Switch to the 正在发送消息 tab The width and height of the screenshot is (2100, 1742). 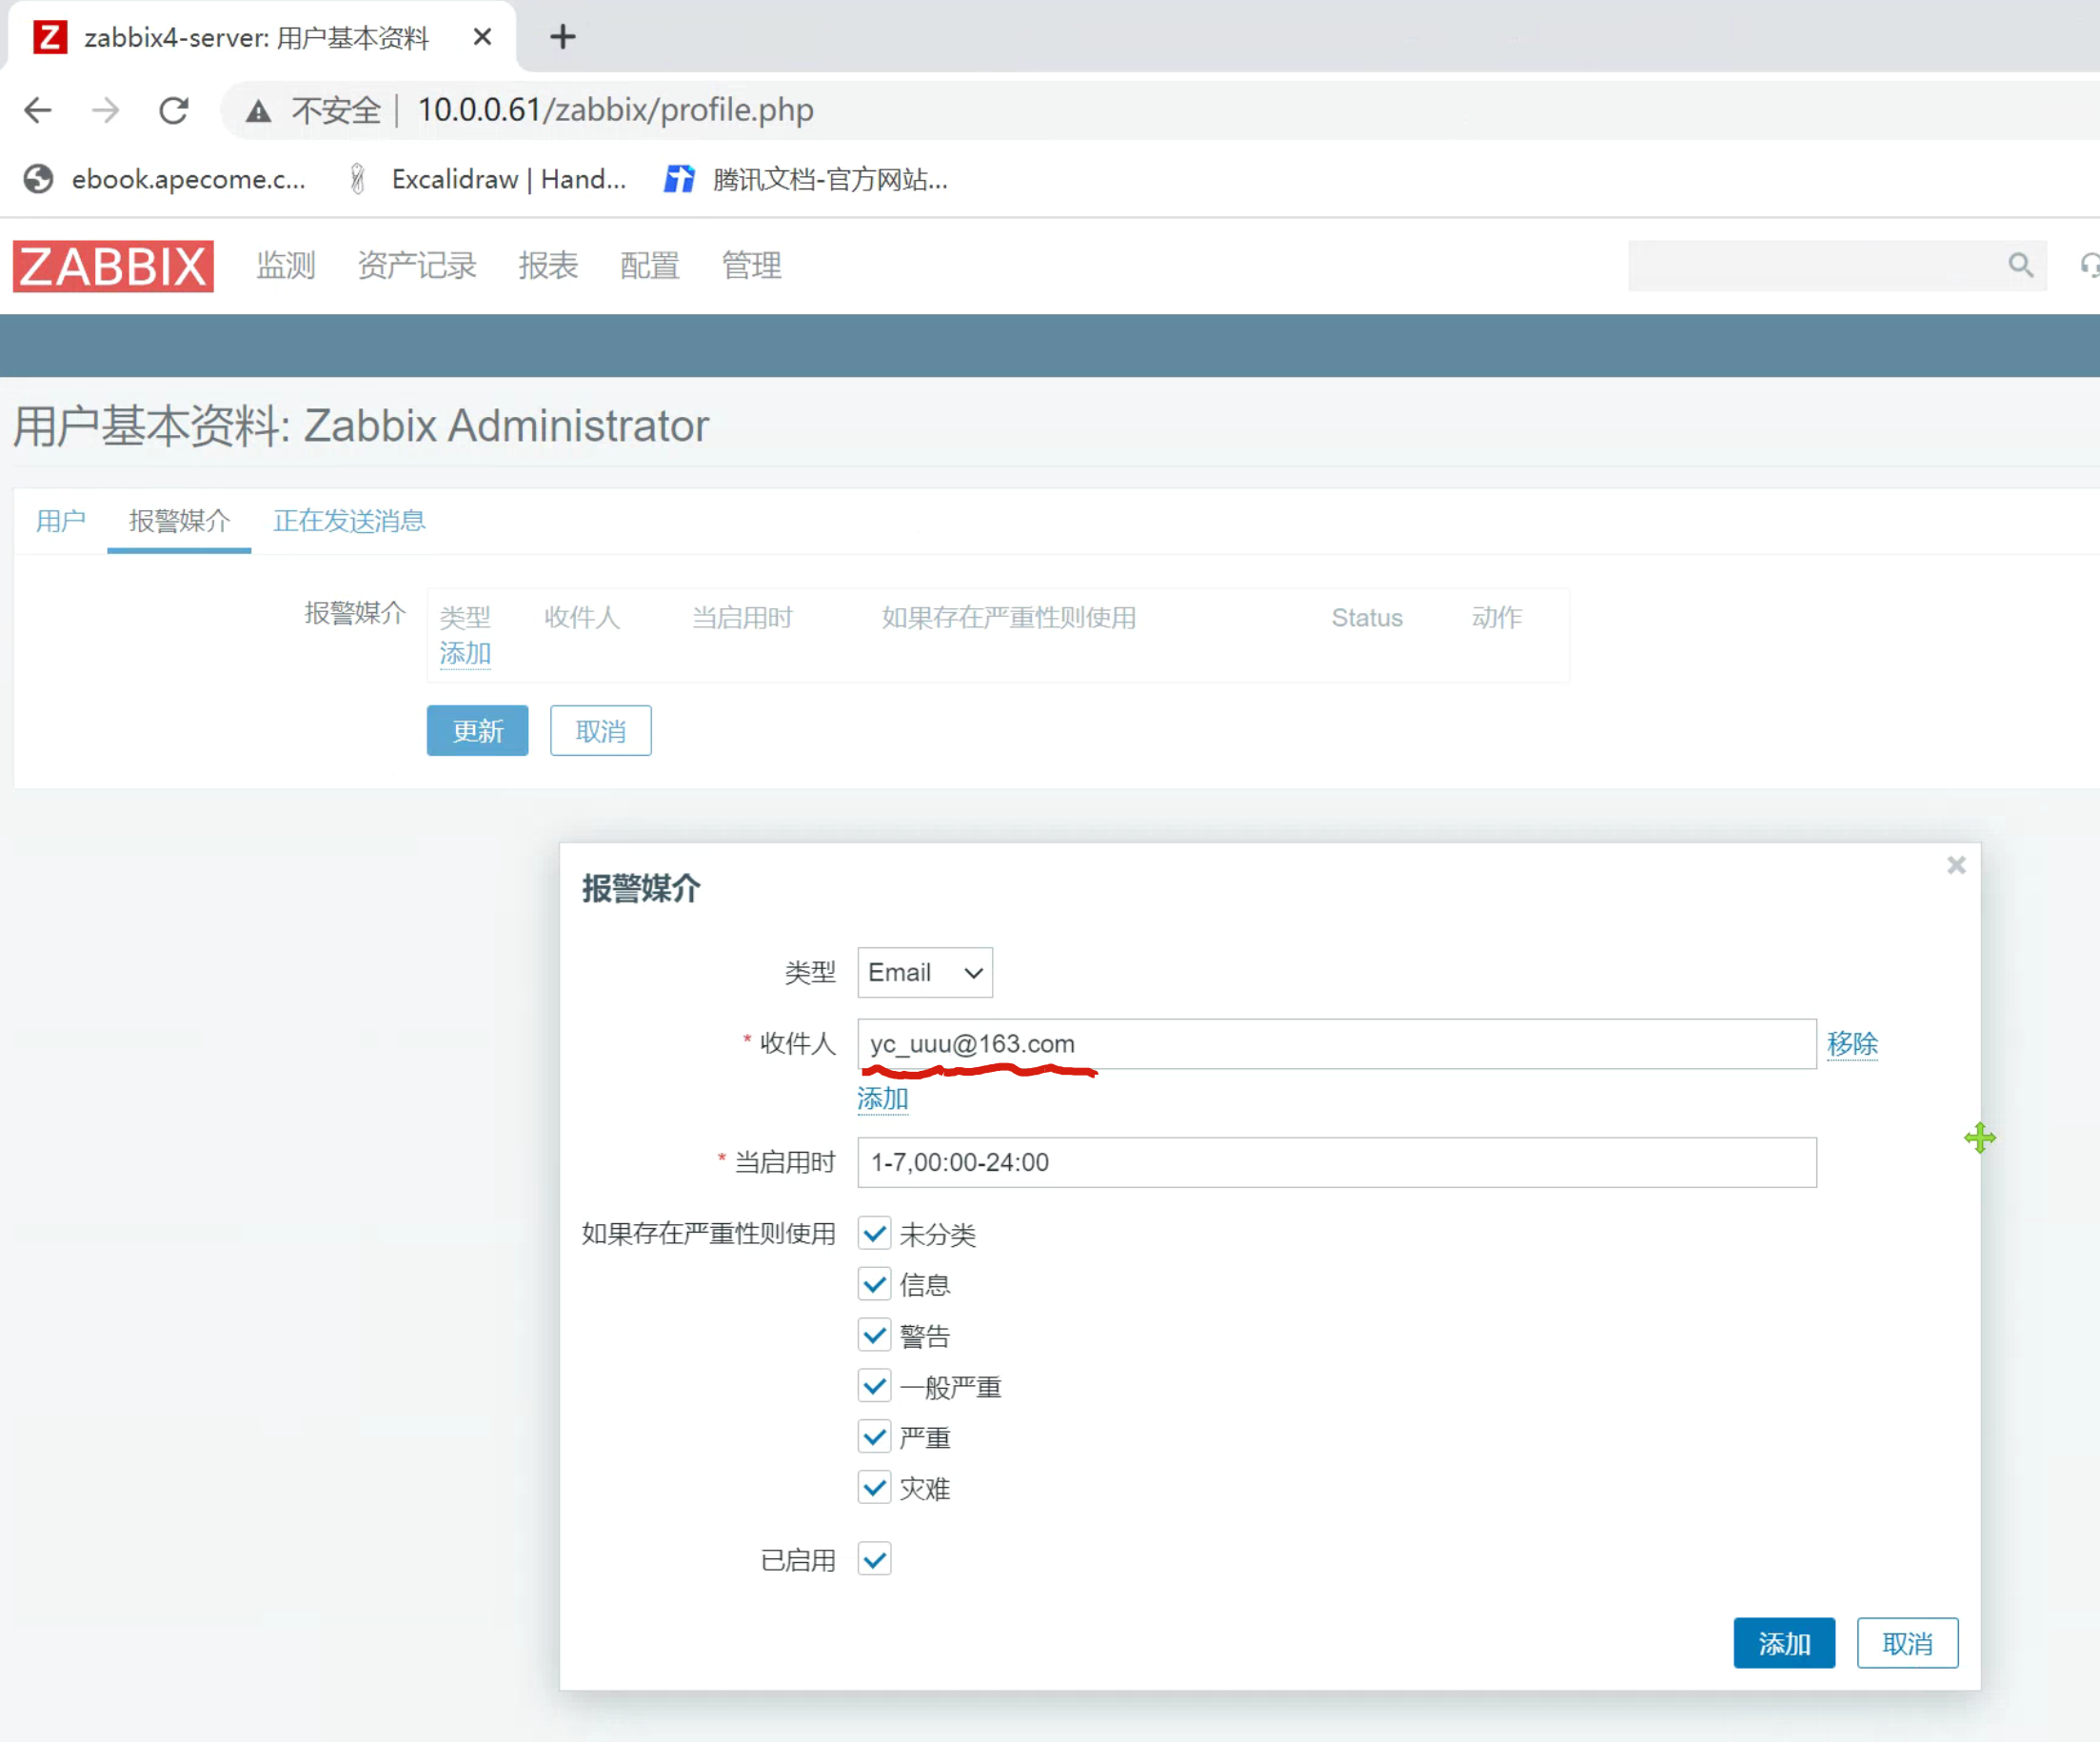click(x=349, y=521)
